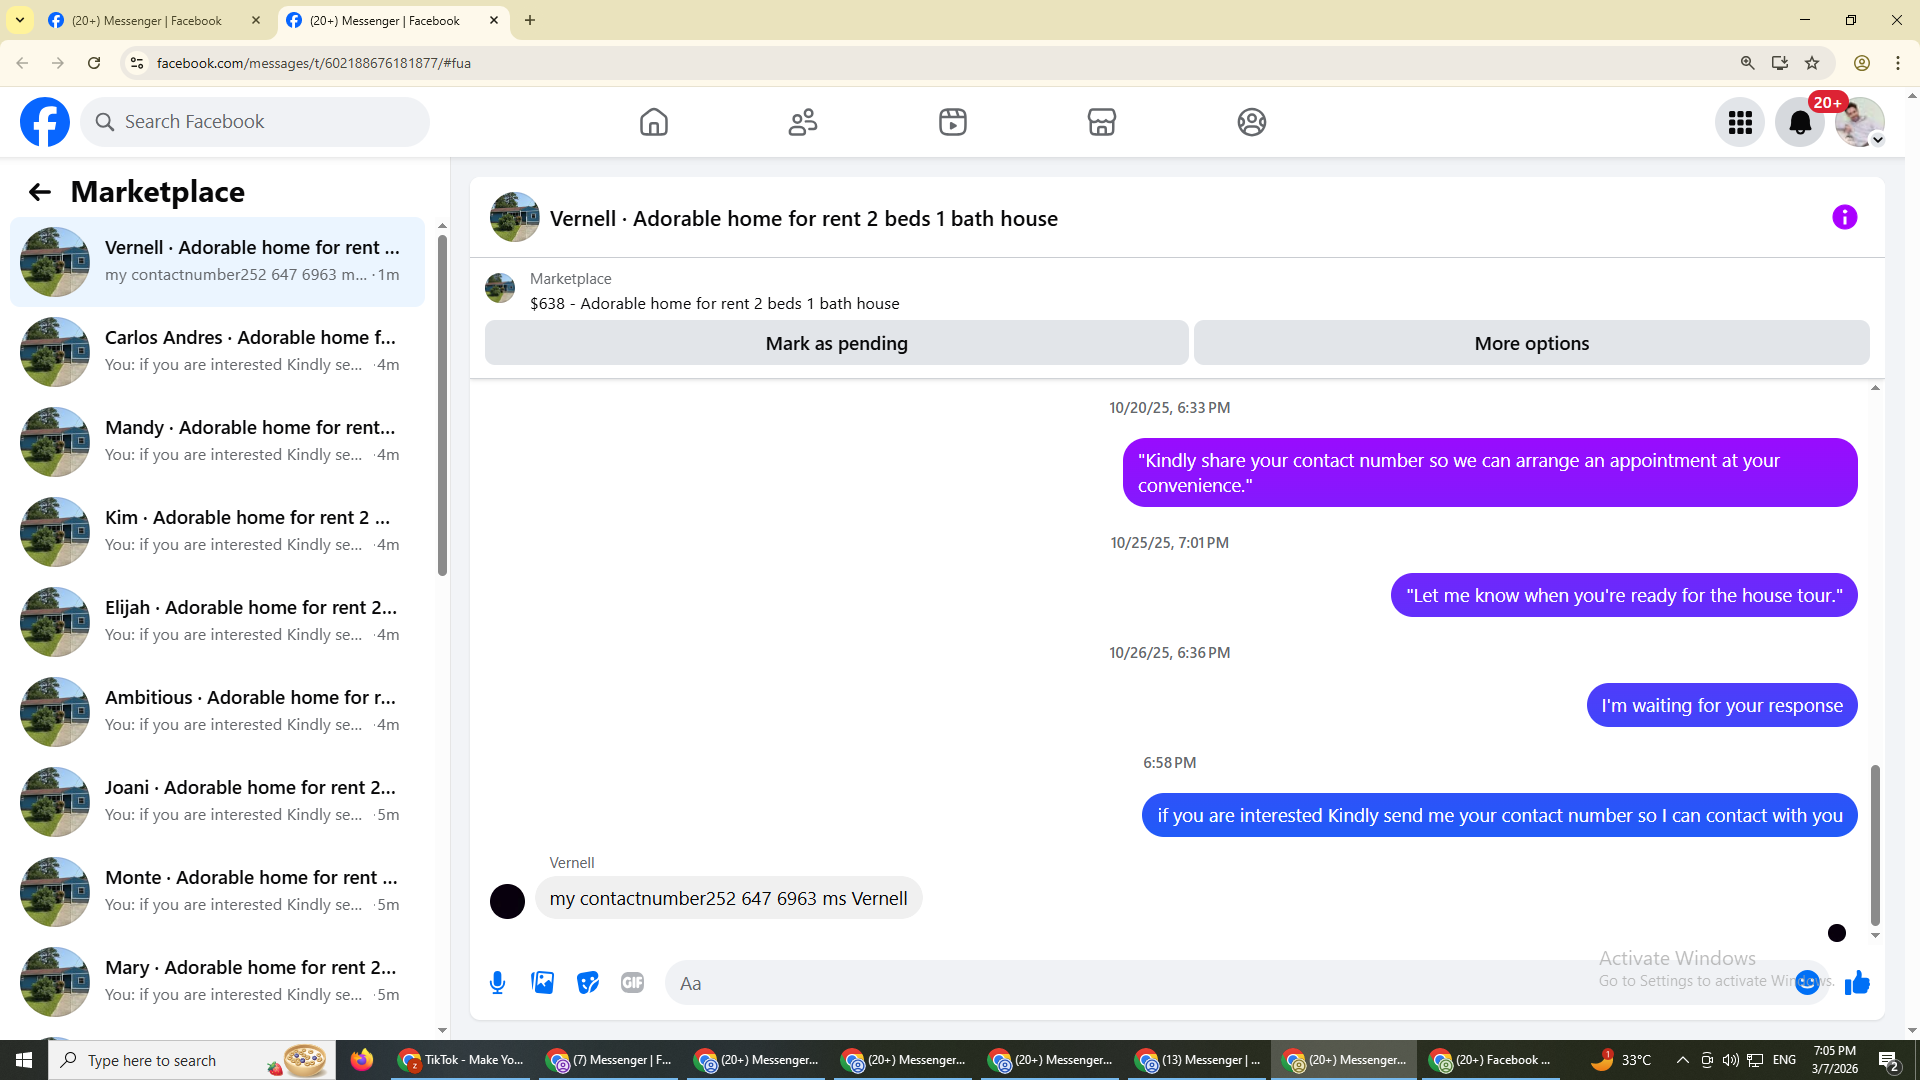Record a voice clip with microphone icon
The height and width of the screenshot is (1080, 1920).
(498, 983)
